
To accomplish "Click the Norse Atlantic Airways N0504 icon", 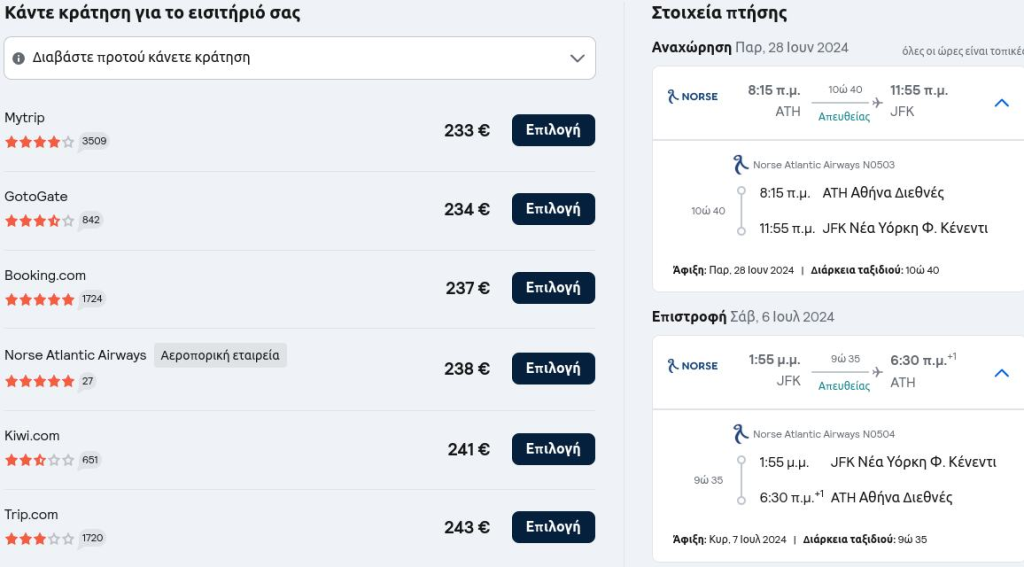I will coord(740,434).
